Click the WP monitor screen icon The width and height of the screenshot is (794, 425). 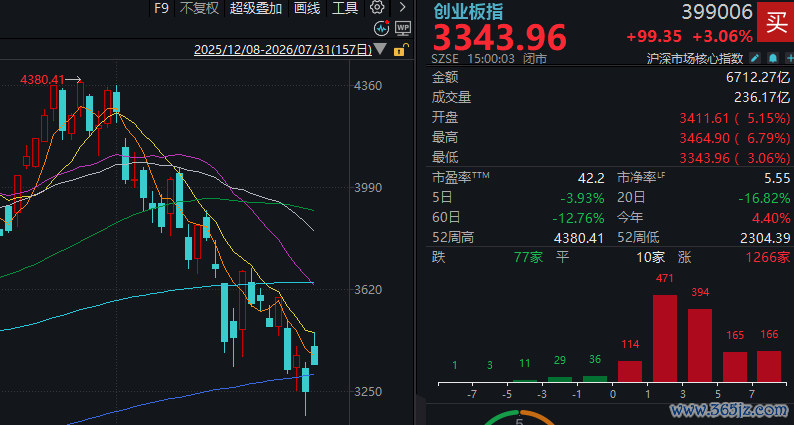tap(403, 28)
